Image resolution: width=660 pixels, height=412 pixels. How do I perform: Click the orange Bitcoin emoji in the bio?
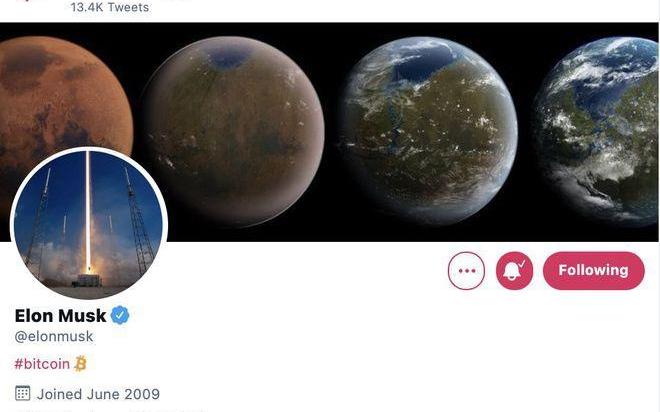[x=80, y=364]
